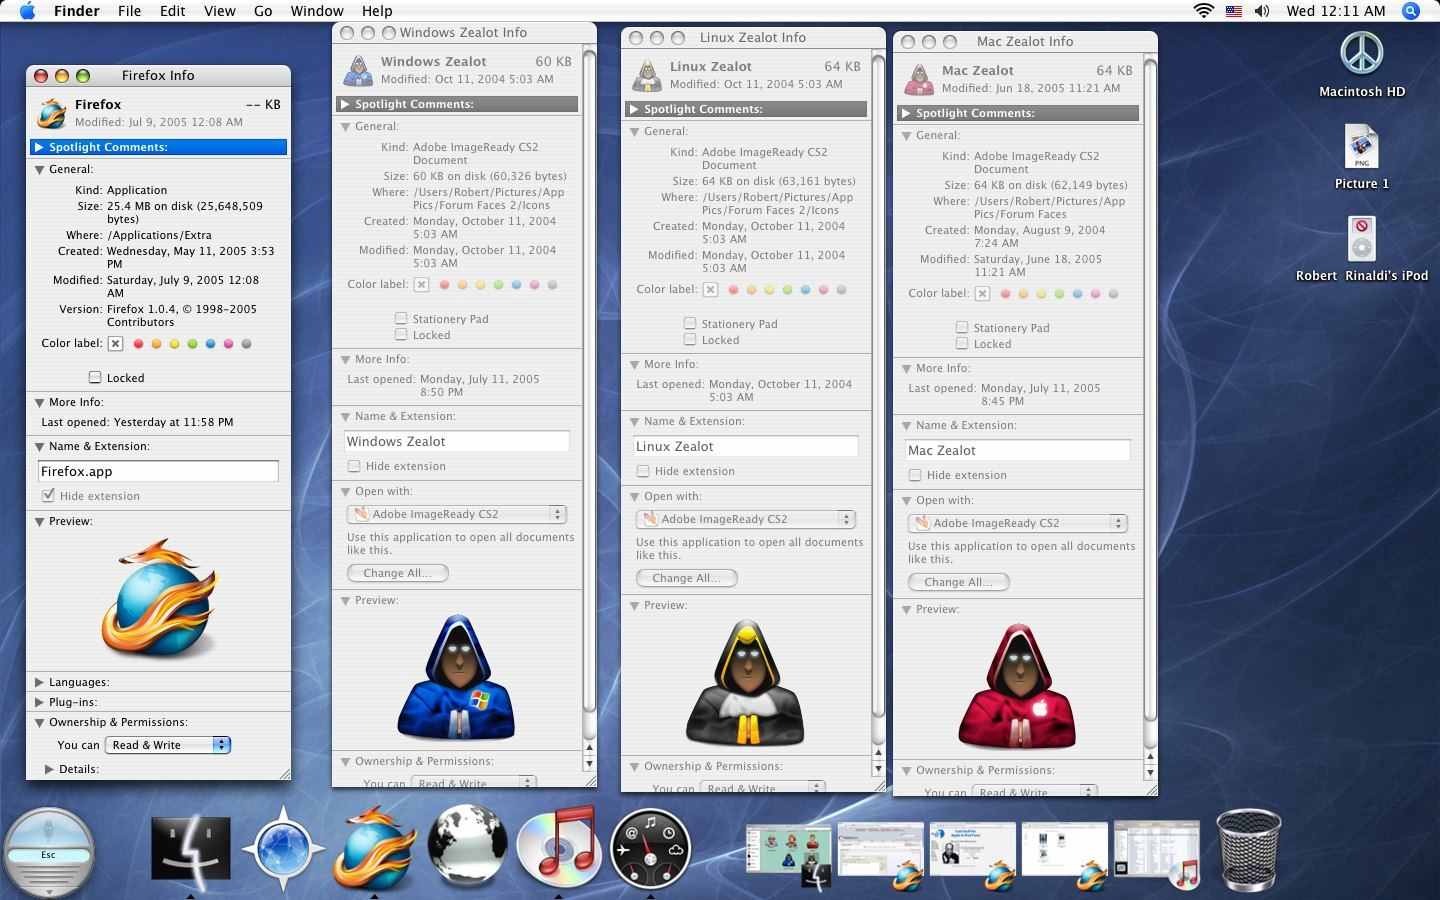
Task: Launch Safari compass icon in the Dock
Action: [283, 851]
